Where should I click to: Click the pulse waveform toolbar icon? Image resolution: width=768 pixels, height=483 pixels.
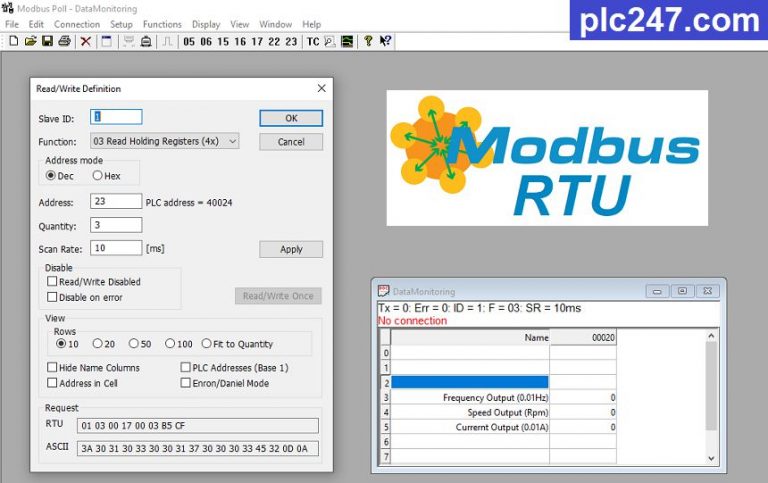[x=167, y=41]
